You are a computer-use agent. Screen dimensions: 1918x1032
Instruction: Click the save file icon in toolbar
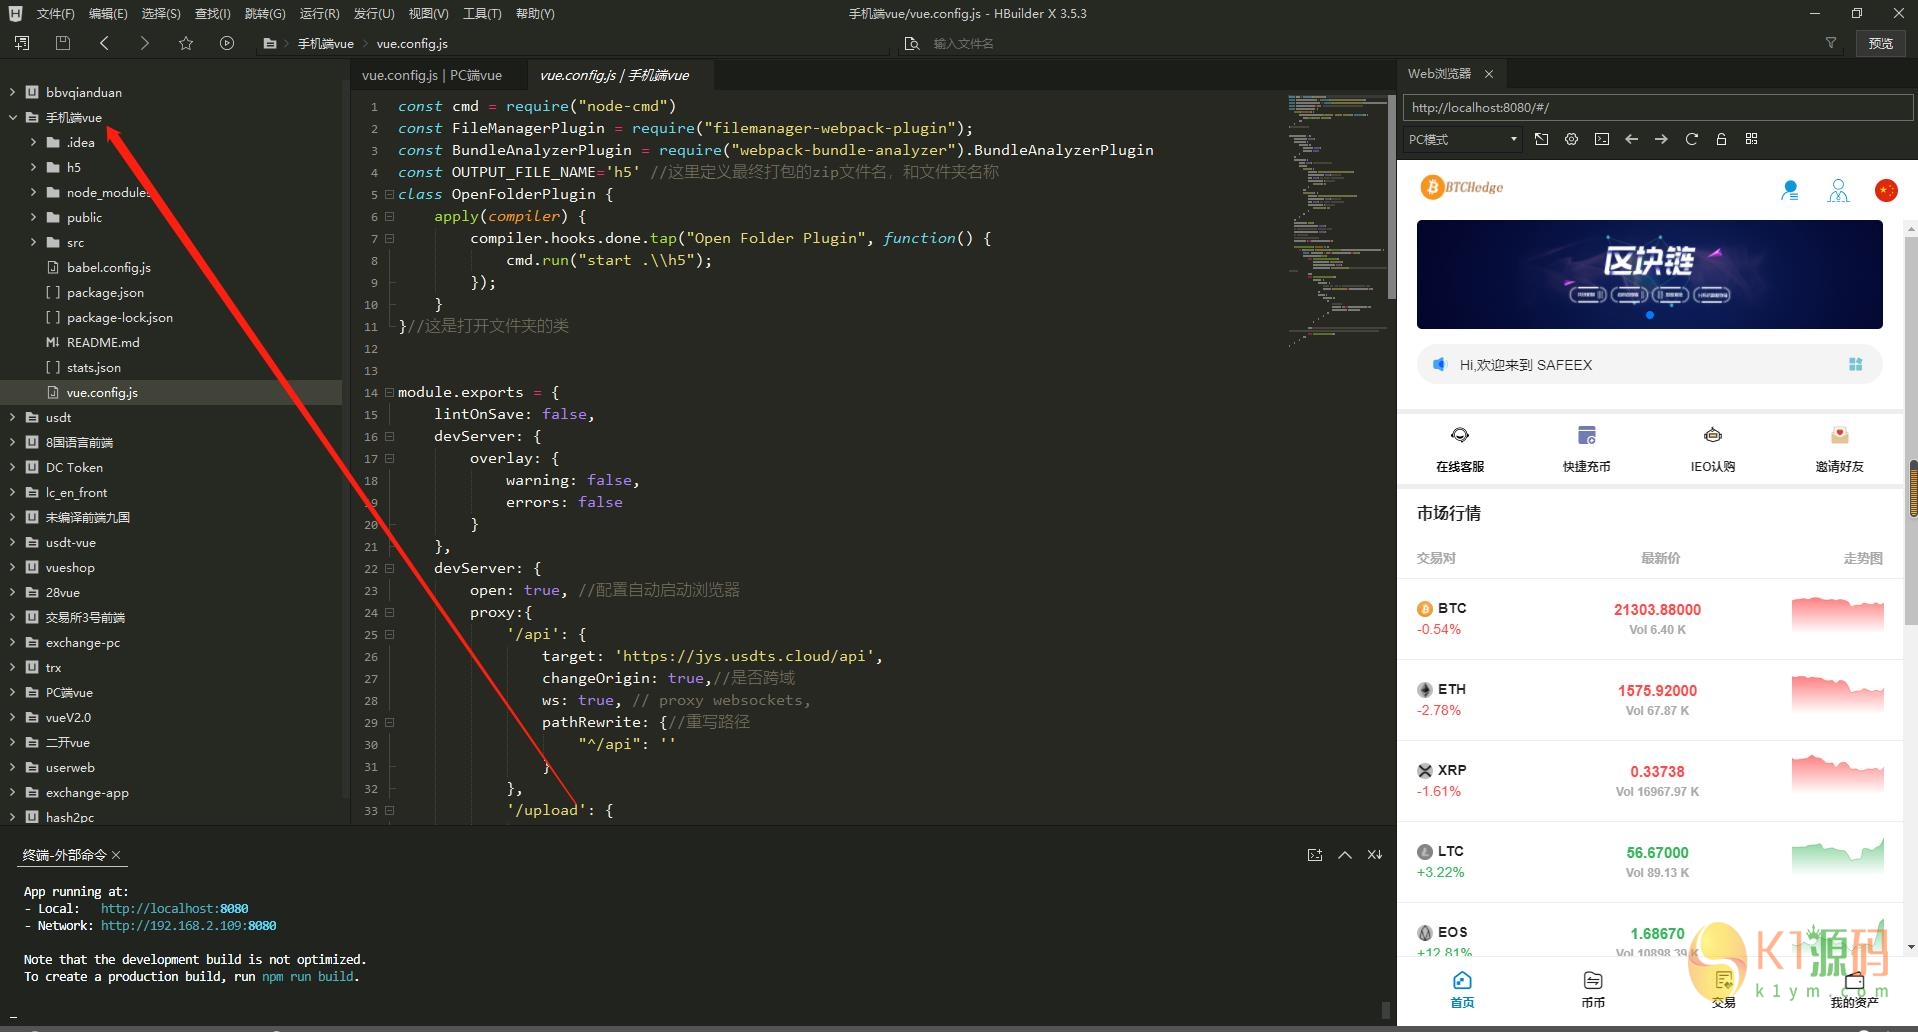coord(62,43)
